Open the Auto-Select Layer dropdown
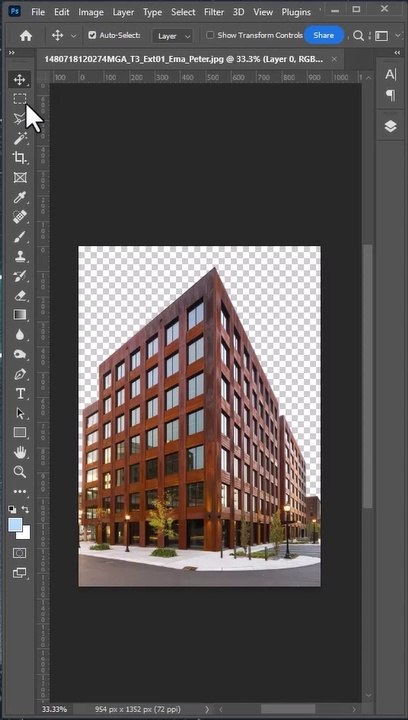Image resolution: width=408 pixels, height=720 pixels. click(173, 36)
